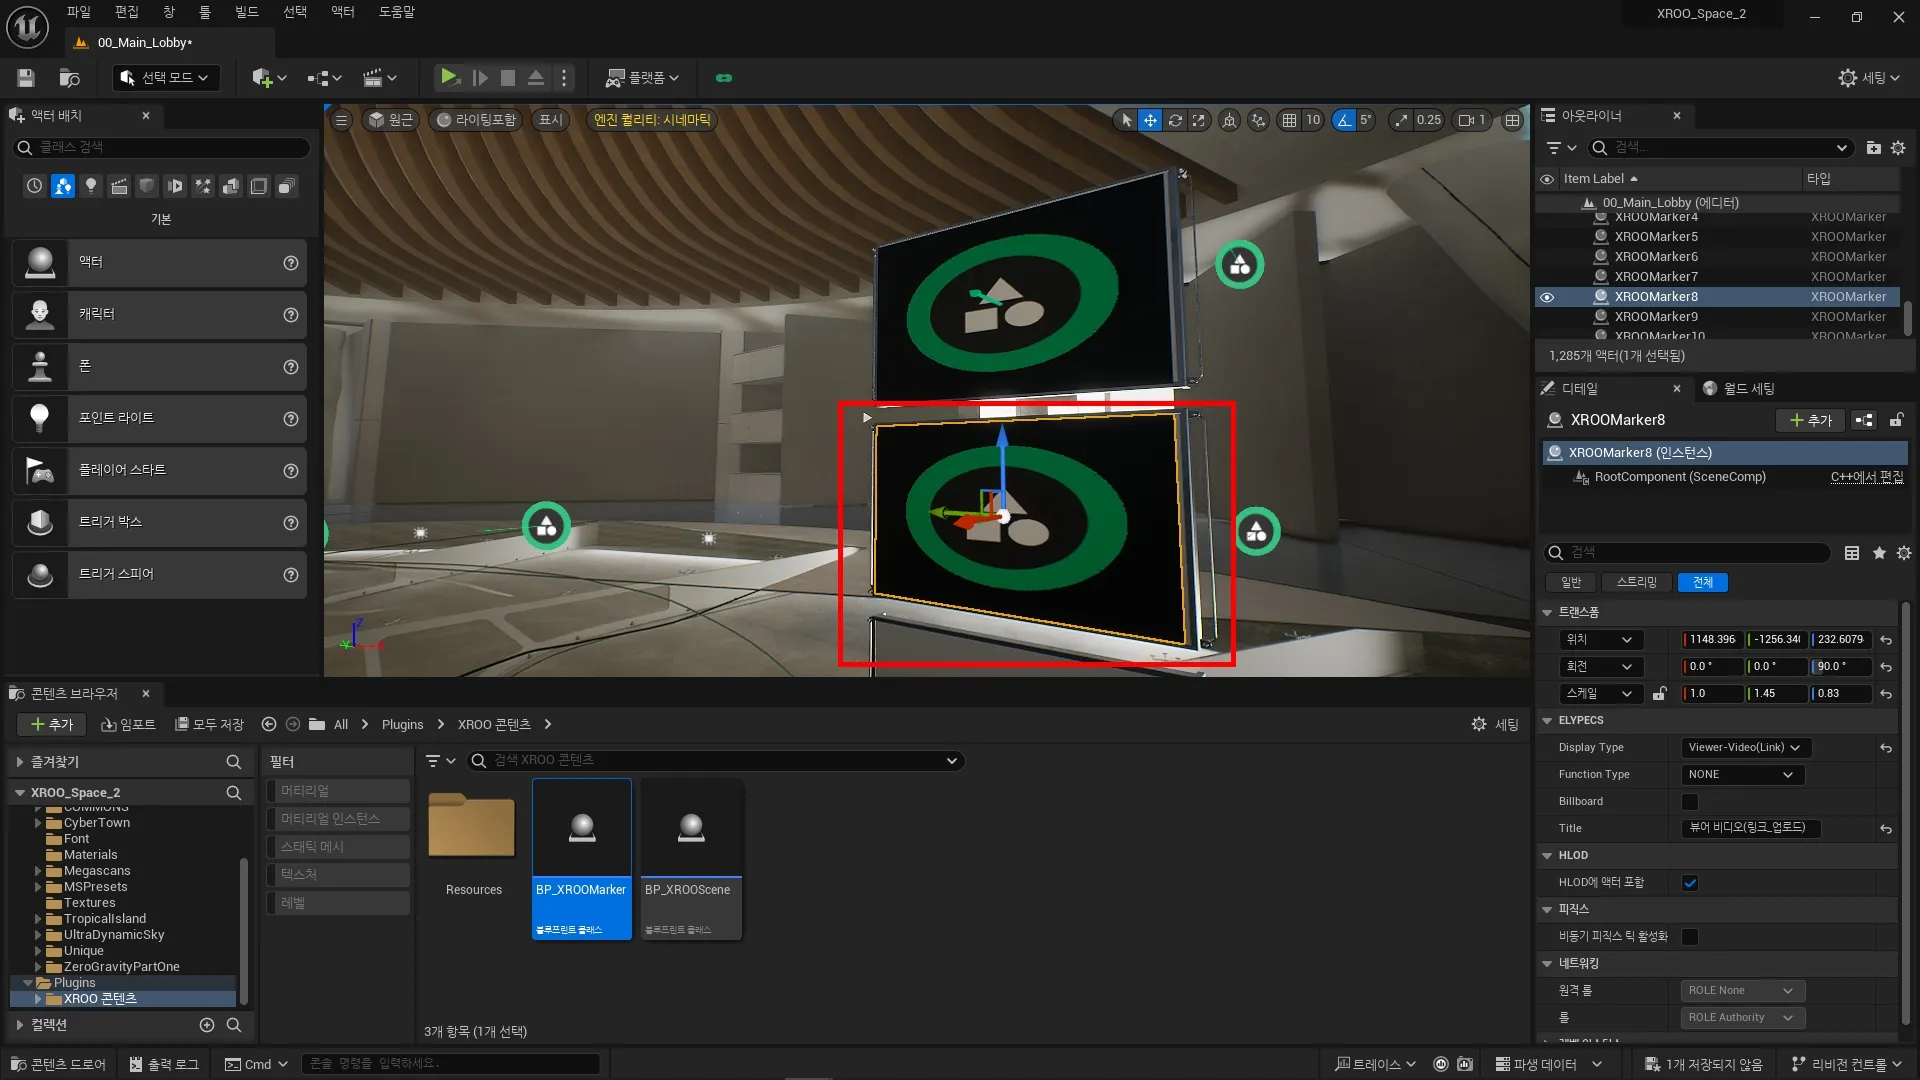Click the Lights category icon in Place Actors
Viewport: 1920px width, 1080px height.
pyautogui.click(x=91, y=186)
